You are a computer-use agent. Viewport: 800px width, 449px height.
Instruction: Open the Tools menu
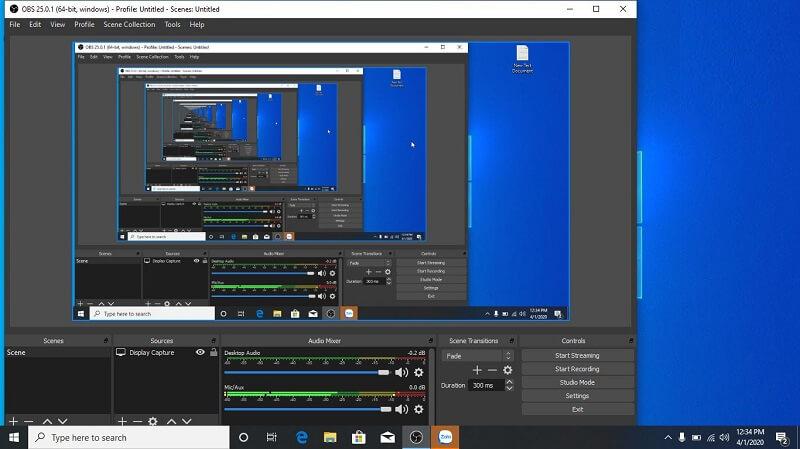[x=172, y=24]
